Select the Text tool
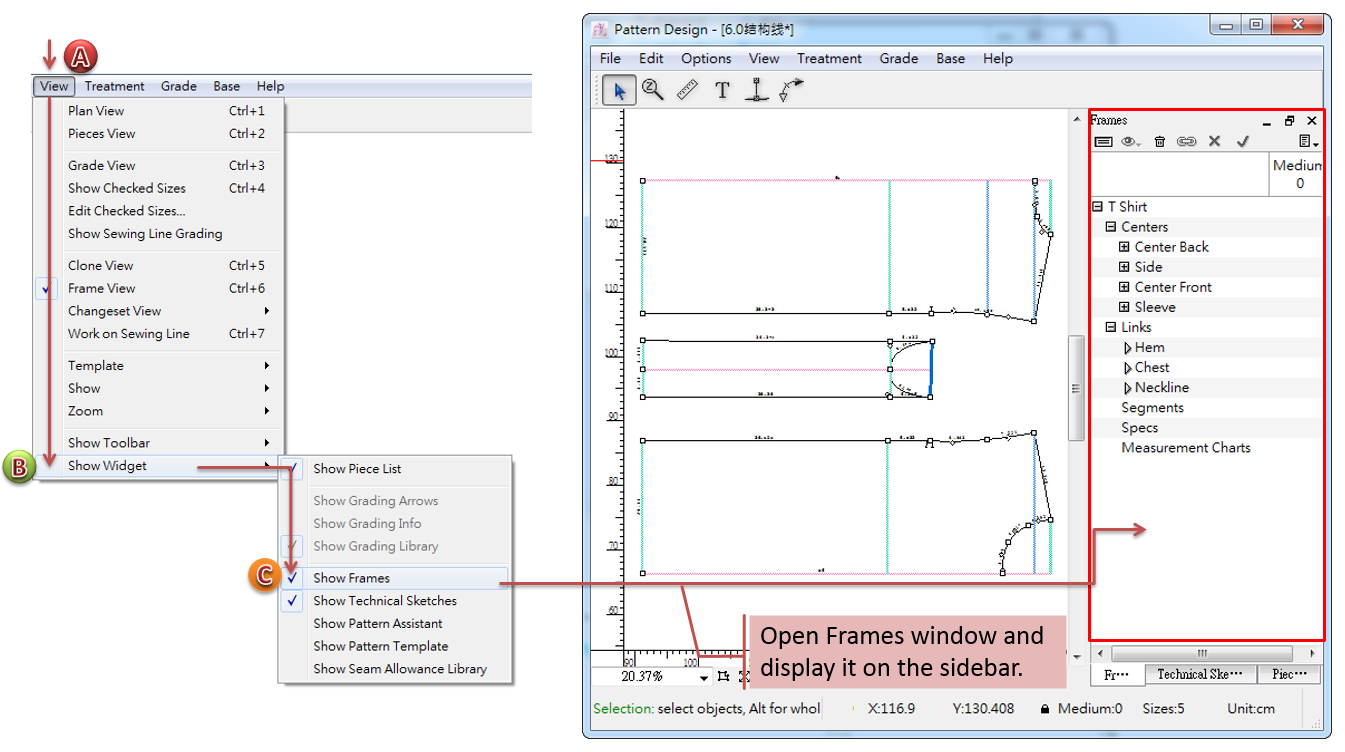Image resolution: width=1345 pixels, height=752 pixels. coord(722,91)
